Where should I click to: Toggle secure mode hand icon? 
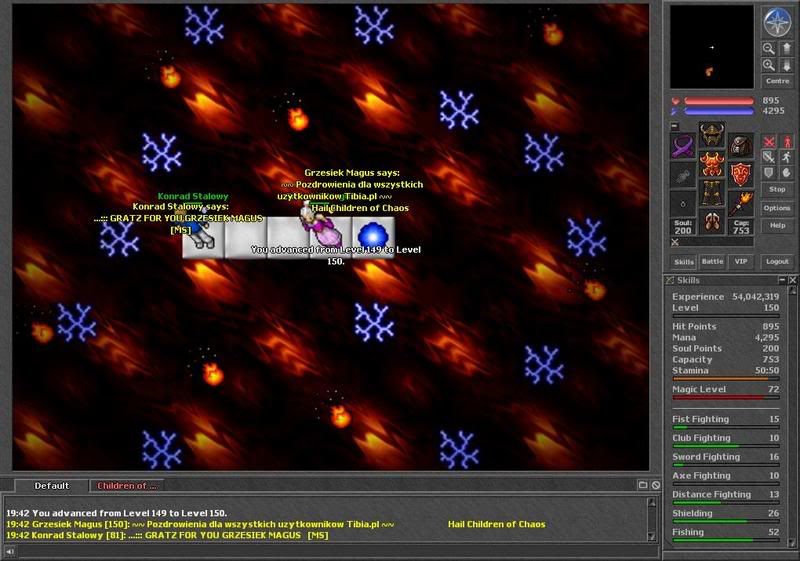click(786, 173)
